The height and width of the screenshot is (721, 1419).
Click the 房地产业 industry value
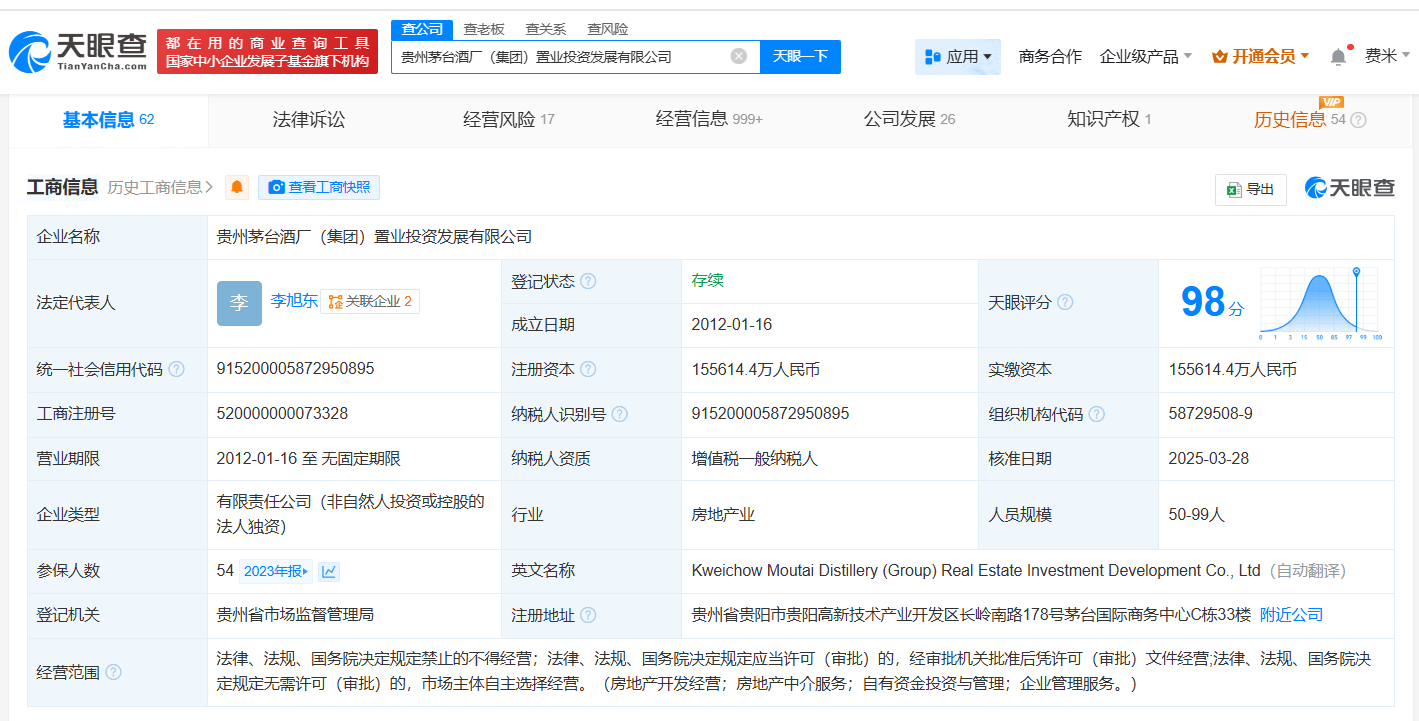pos(723,515)
